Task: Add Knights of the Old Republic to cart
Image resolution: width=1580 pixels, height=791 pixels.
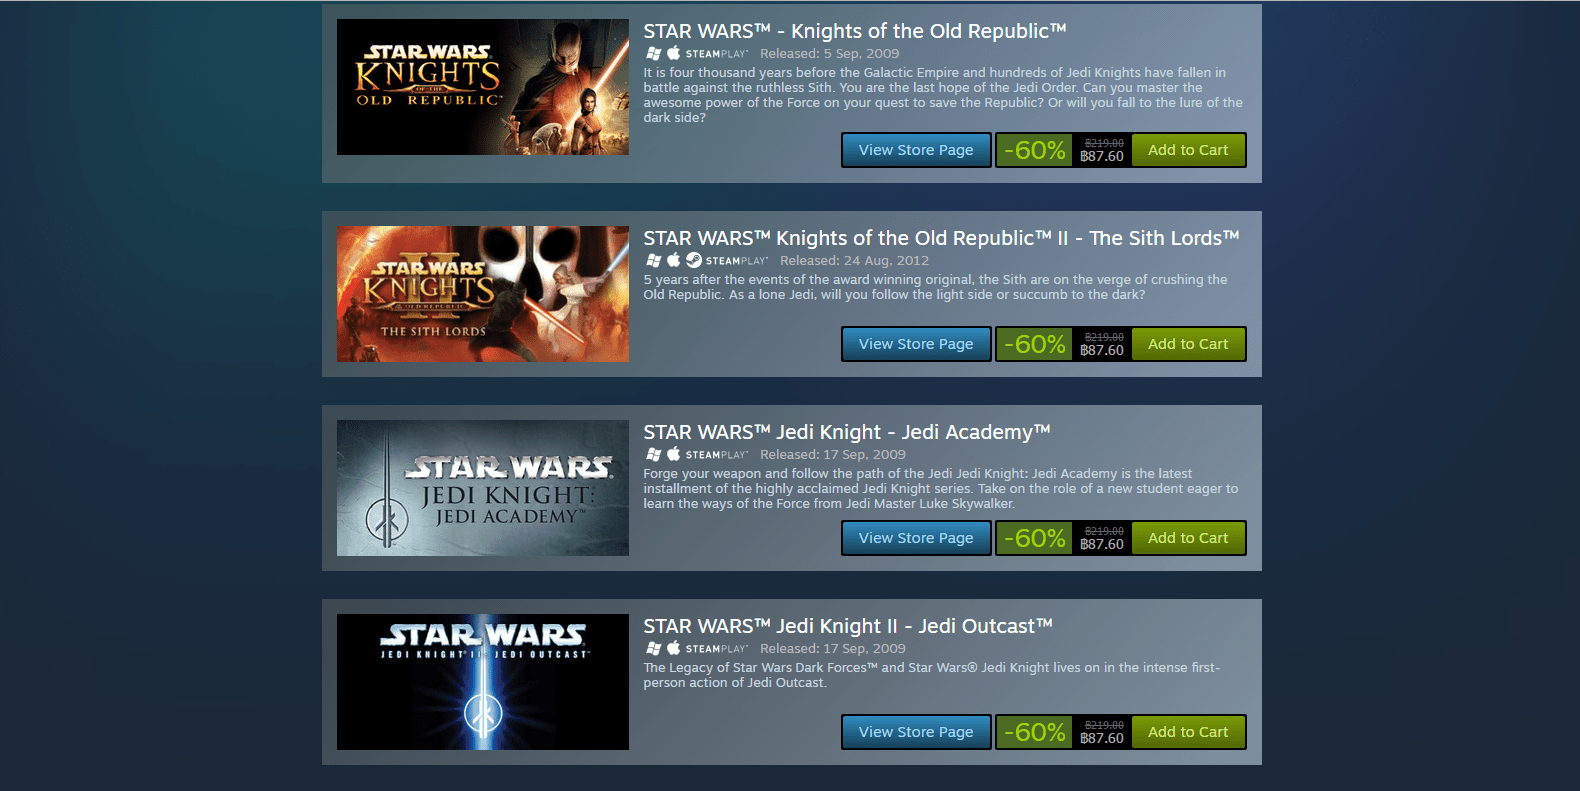Action: pos(1188,150)
